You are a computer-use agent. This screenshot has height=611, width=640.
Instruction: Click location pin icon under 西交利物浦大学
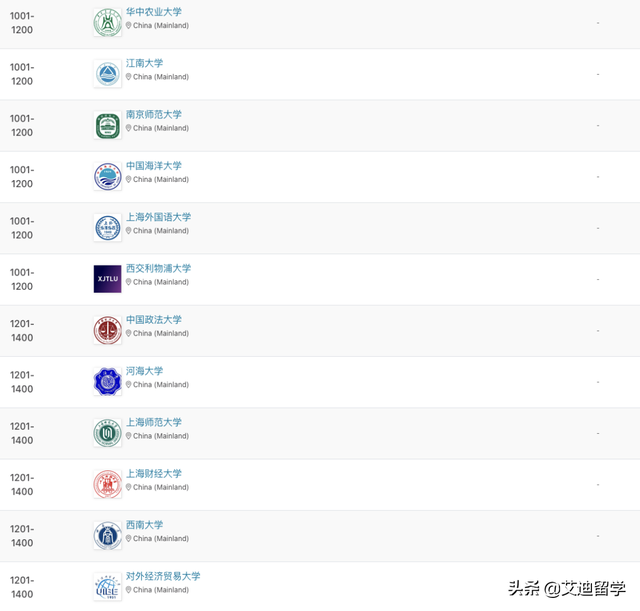pos(129,282)
